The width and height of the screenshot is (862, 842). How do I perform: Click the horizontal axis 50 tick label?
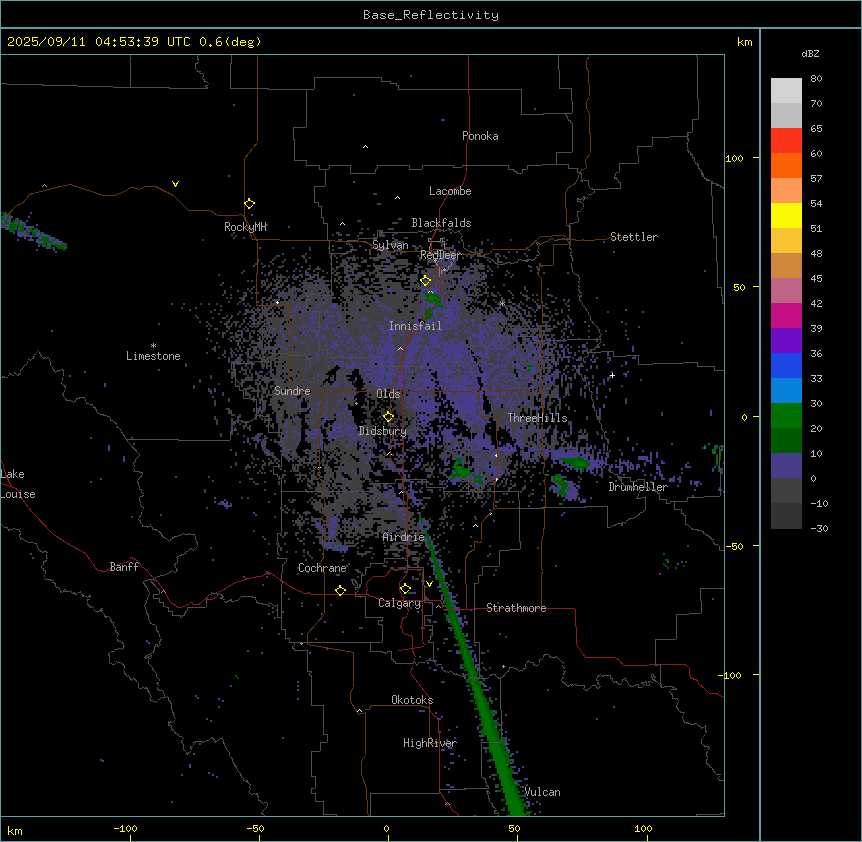[515, 828]
